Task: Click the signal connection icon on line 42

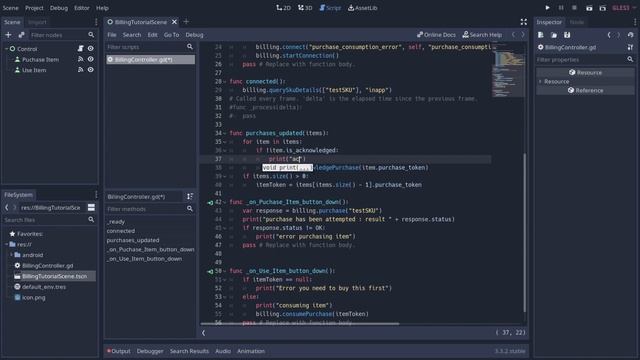Action: [210, 202]
